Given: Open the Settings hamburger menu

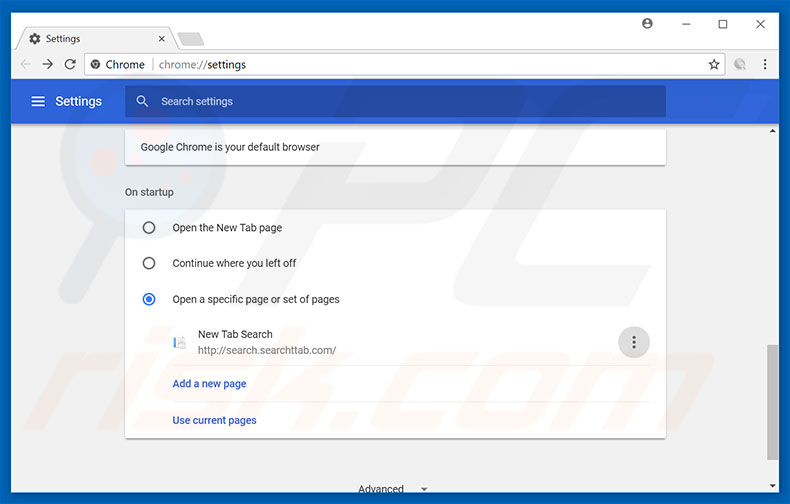Looking at the screenshot, I should click(x=38, y=101).
